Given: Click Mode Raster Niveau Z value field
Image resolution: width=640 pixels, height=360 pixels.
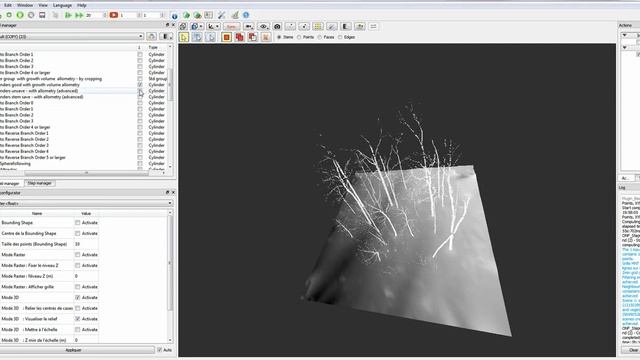Looking at the screenshot, I should pos(86,276).
